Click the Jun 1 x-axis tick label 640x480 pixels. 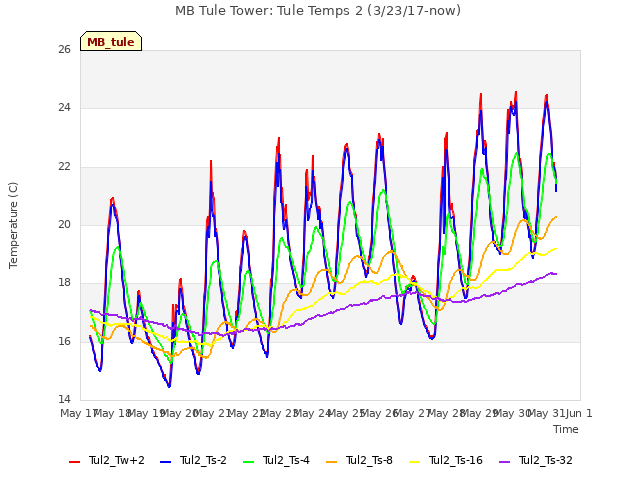pos(579,413)
